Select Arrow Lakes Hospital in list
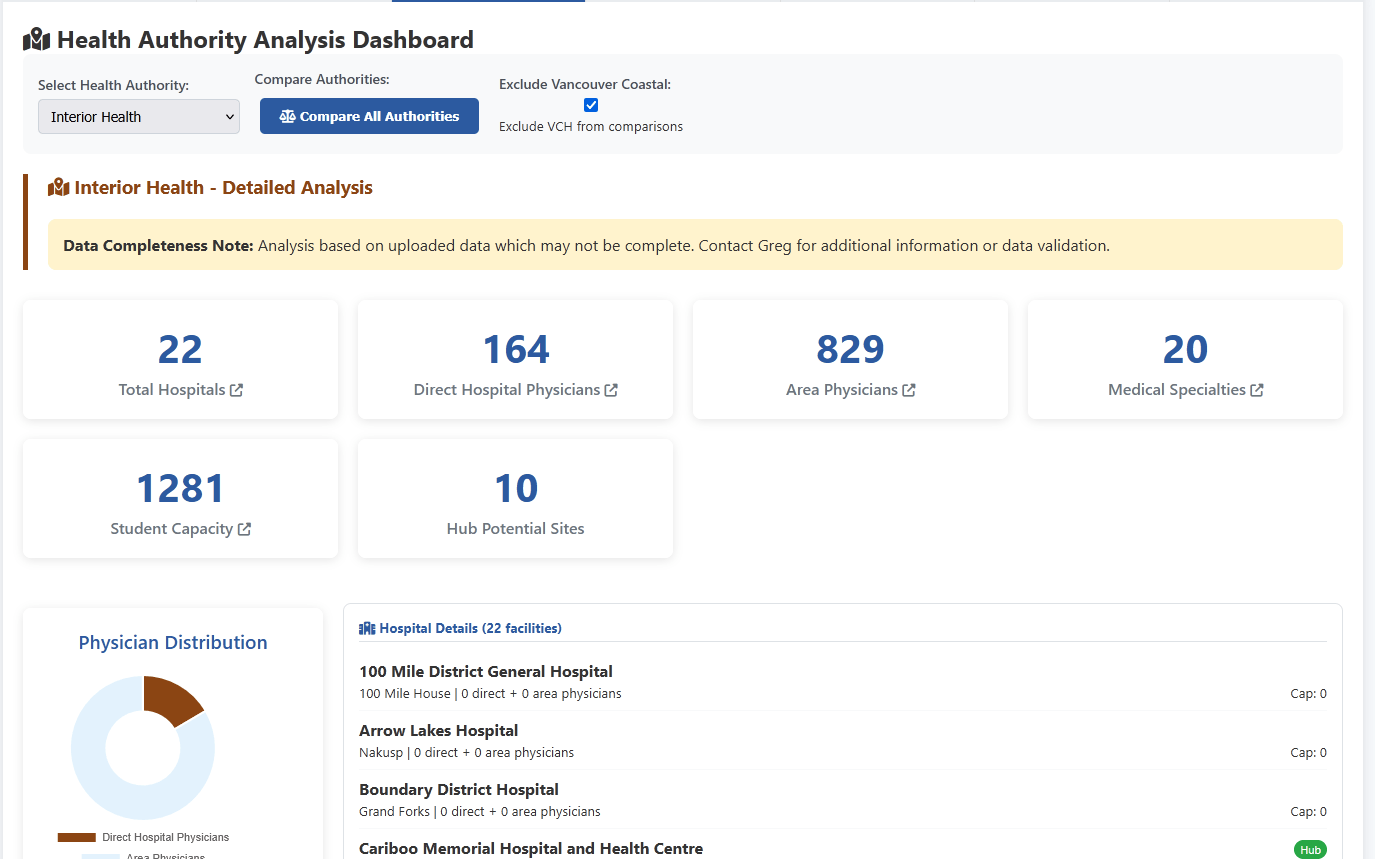This screenshot has height=859, width=1375. [438, 731]
